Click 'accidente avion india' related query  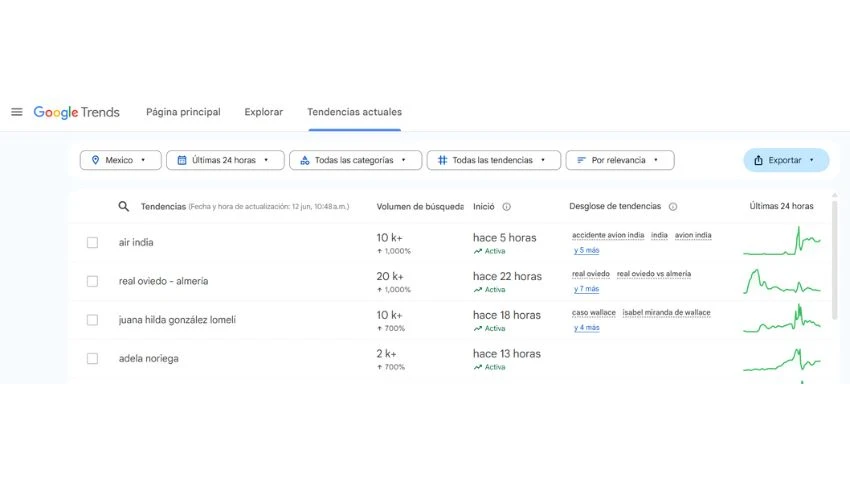pyautogui.click(x=608, y=235)
